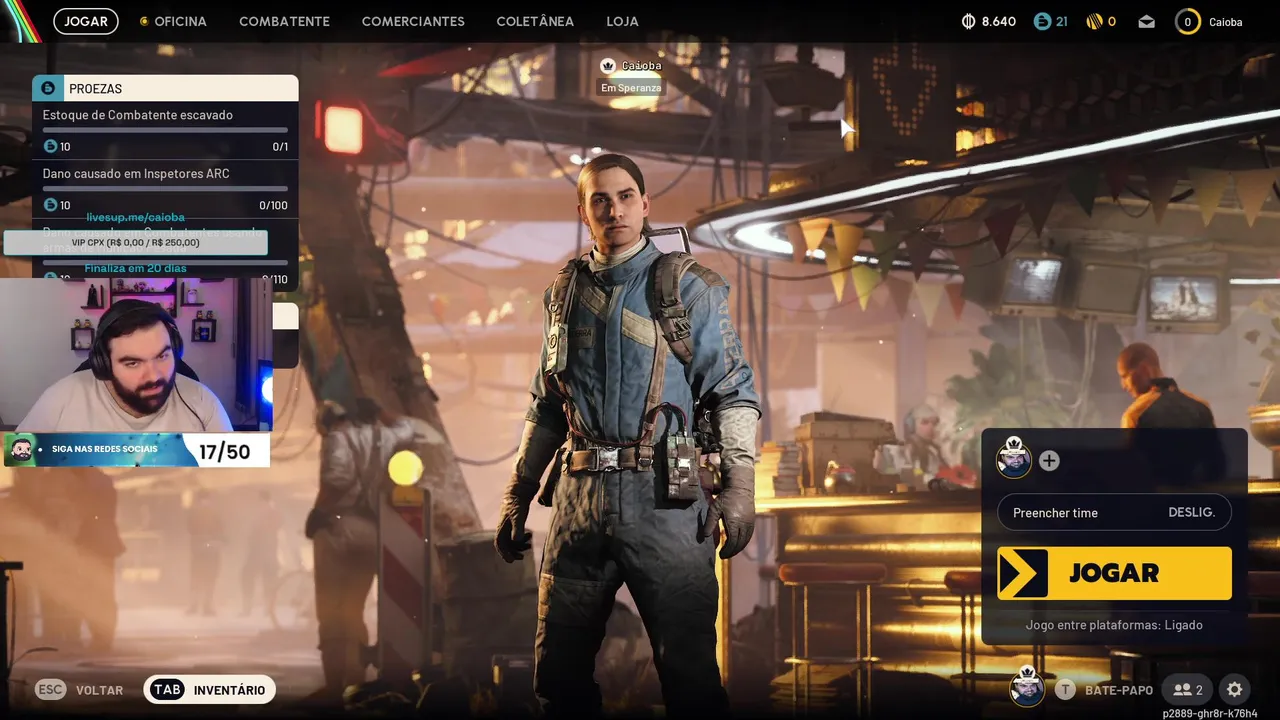The image size is (1280, 720).
Task: Click the crown icon above the character
Action: (607, 66)
